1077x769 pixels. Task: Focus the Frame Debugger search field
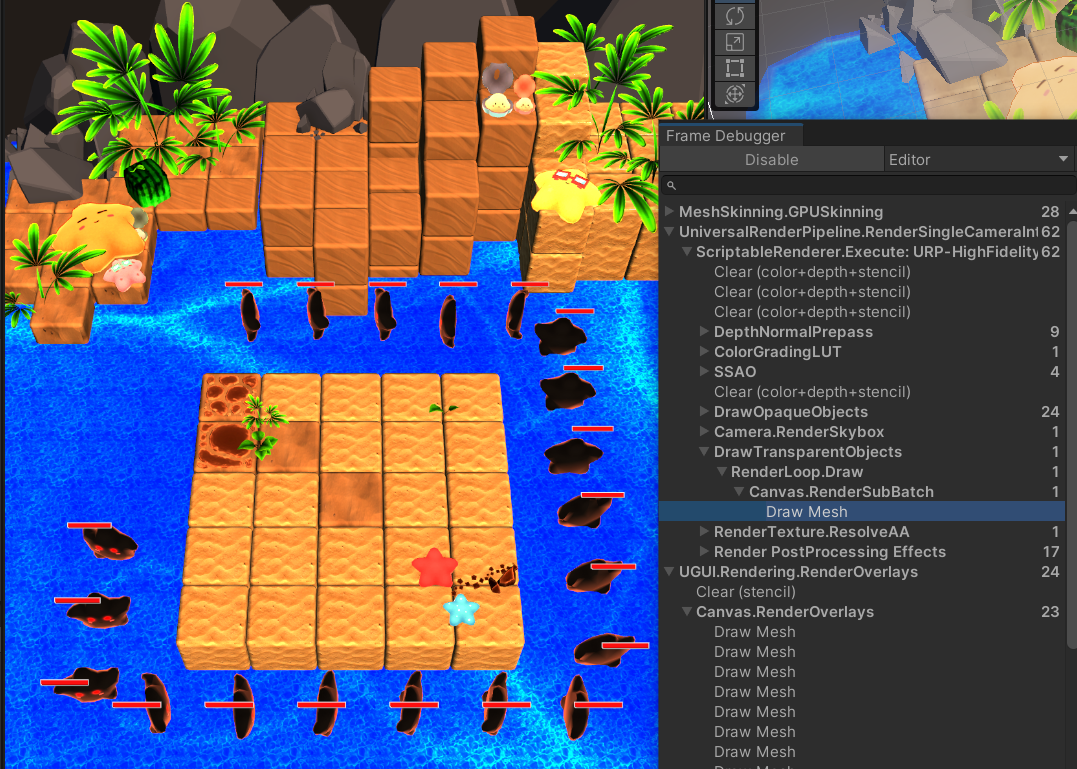tap(868, 185)
